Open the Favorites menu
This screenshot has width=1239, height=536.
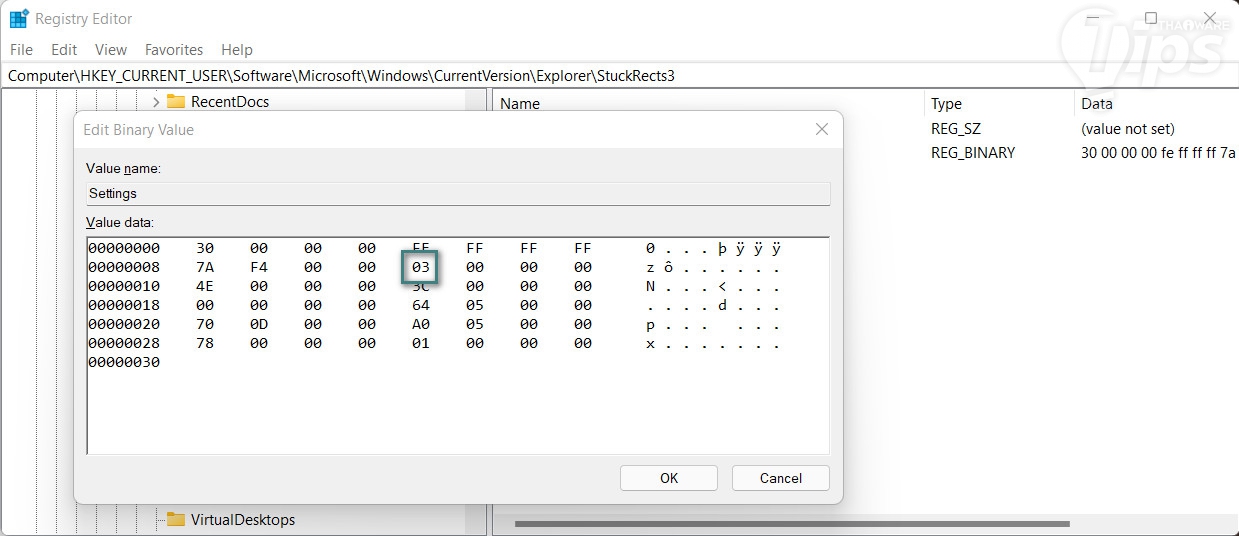[x=174, y=49]
